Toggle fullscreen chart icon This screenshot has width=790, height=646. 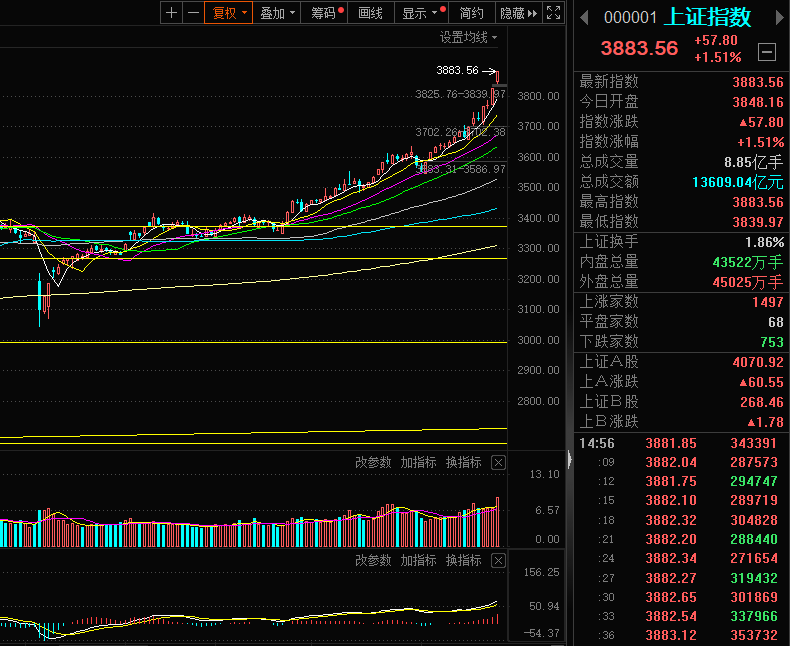[553, 13]
